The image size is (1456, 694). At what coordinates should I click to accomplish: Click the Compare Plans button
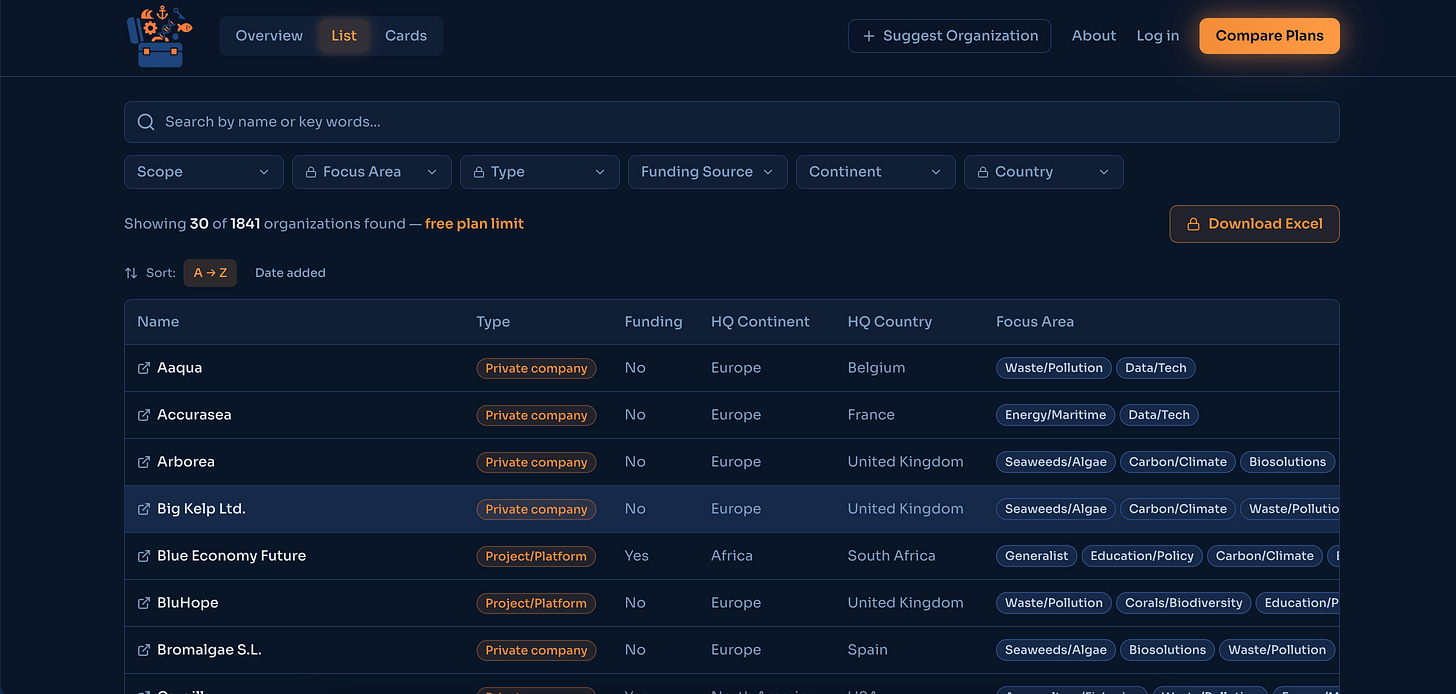[x=1269, y=36]
